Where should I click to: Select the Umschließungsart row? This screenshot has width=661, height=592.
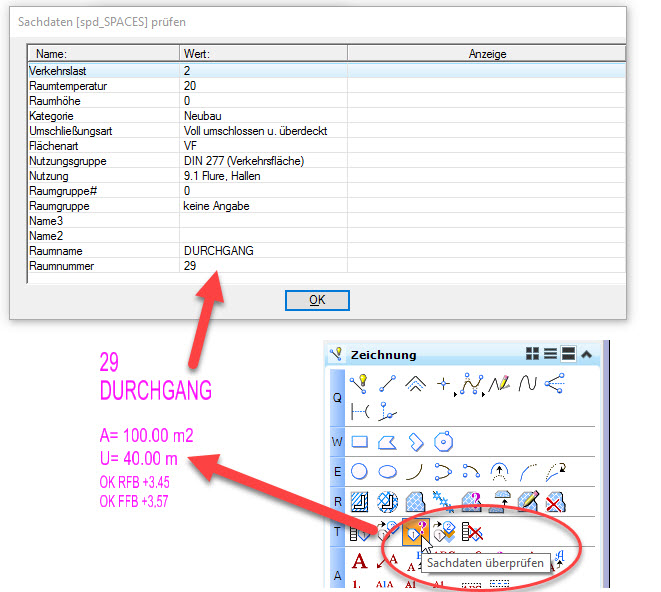pos(327,131)
